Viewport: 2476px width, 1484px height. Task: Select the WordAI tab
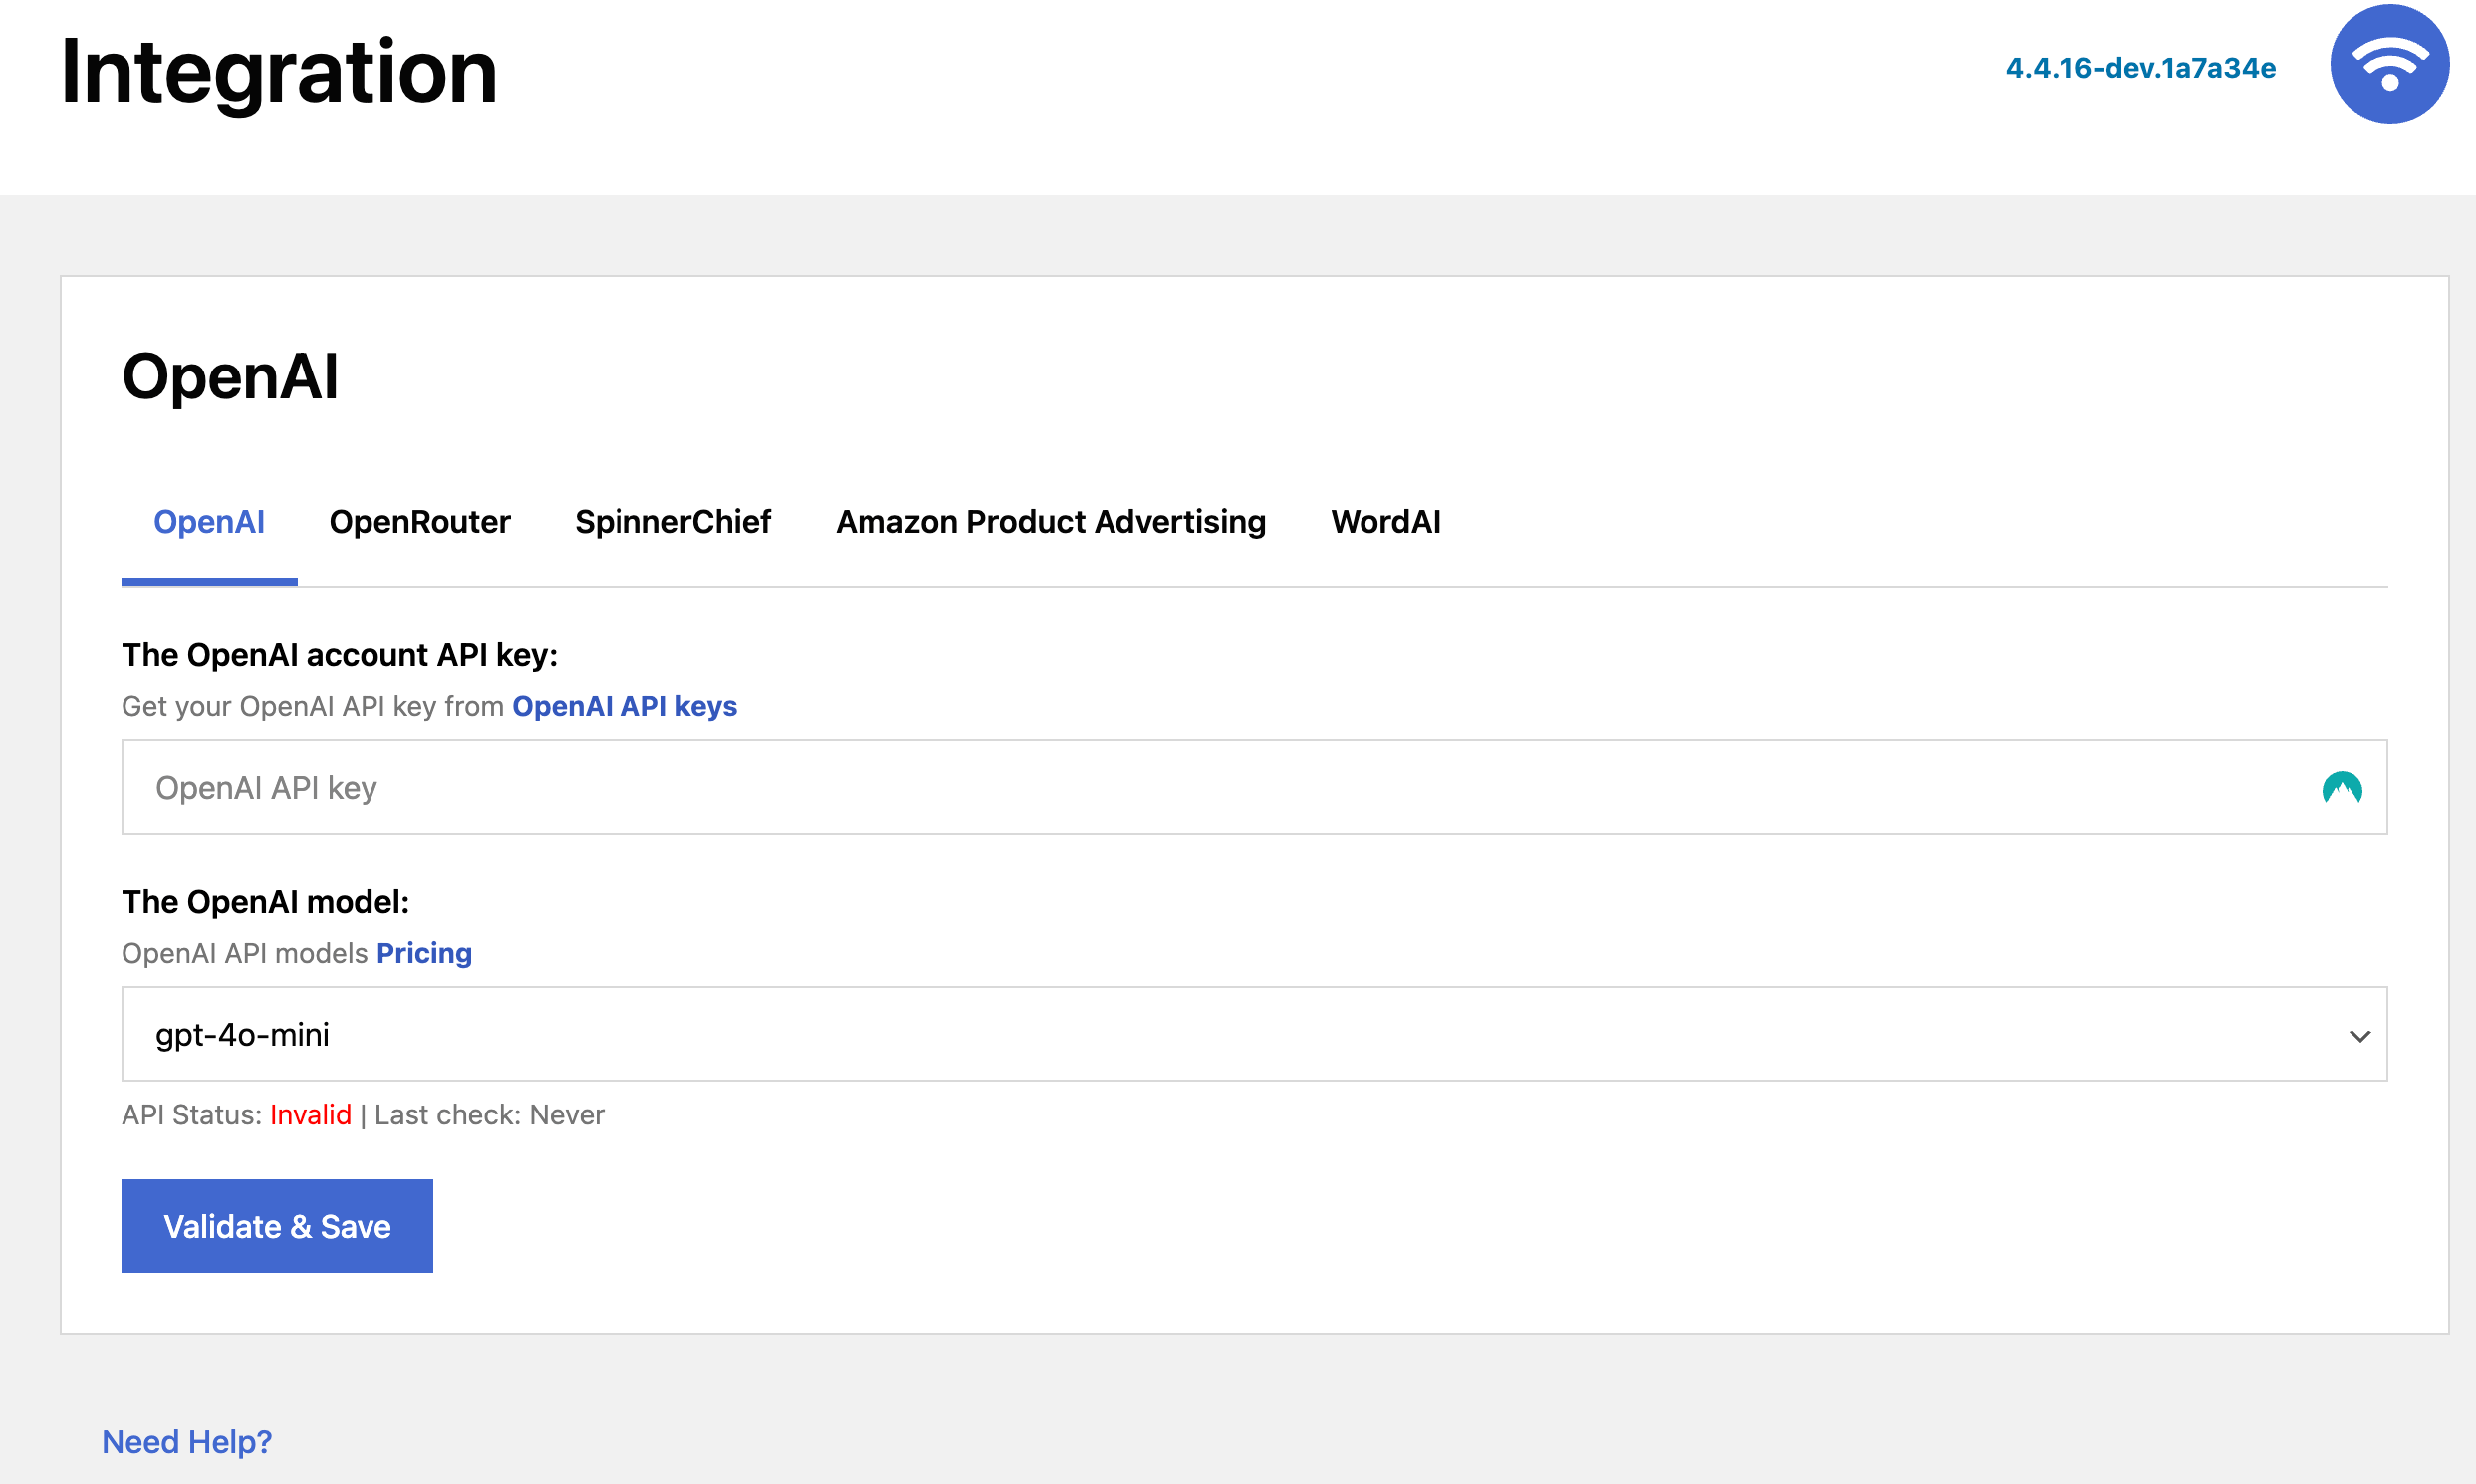click(1385, 522)
